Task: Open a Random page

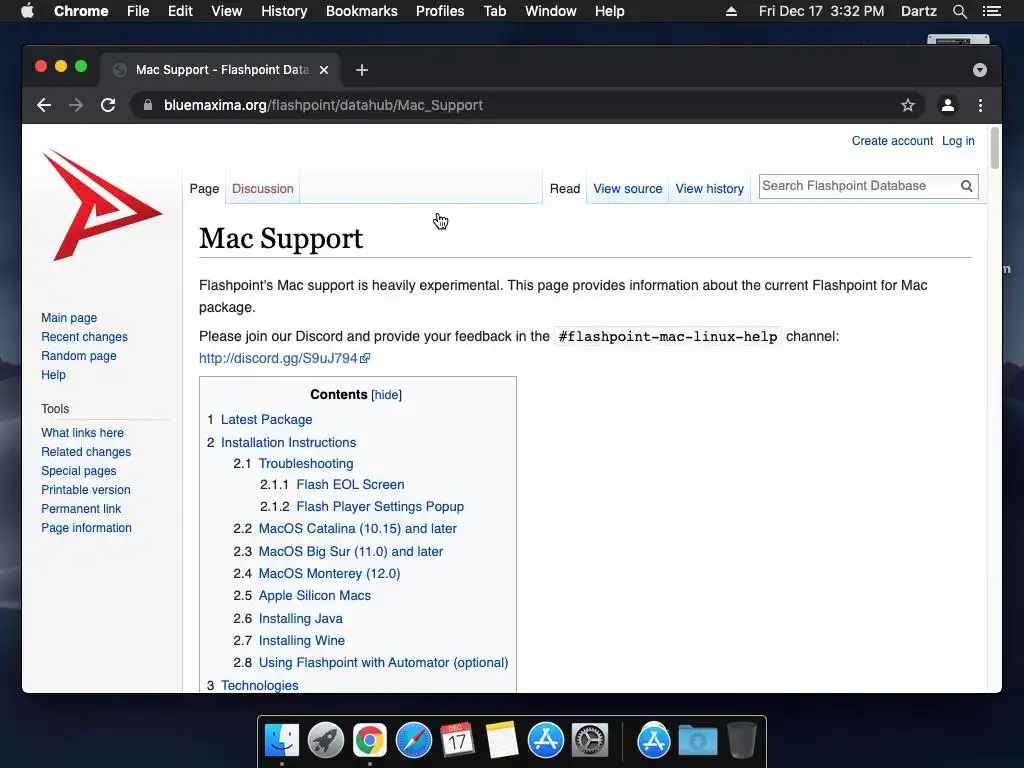Action: (79, 356)
